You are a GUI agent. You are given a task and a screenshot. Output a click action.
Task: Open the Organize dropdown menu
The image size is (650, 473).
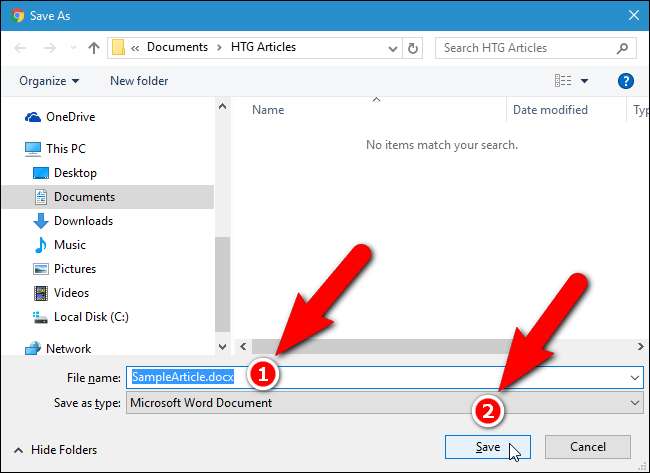point(48,81)
